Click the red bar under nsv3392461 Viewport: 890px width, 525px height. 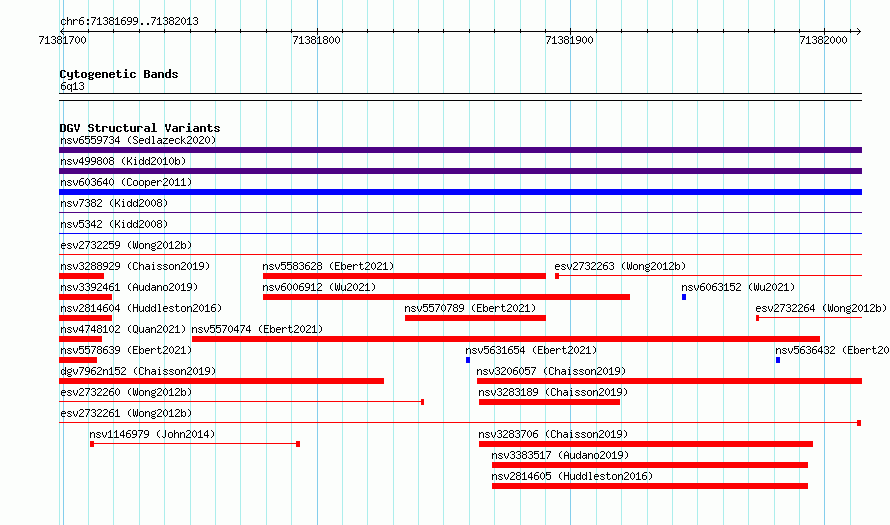click(x=85, y=297)
